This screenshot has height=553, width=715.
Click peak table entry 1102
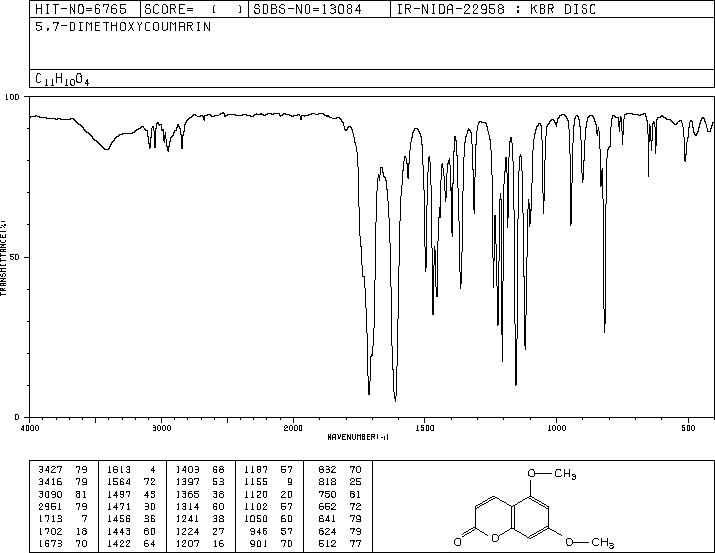click(x=256, y=506)
